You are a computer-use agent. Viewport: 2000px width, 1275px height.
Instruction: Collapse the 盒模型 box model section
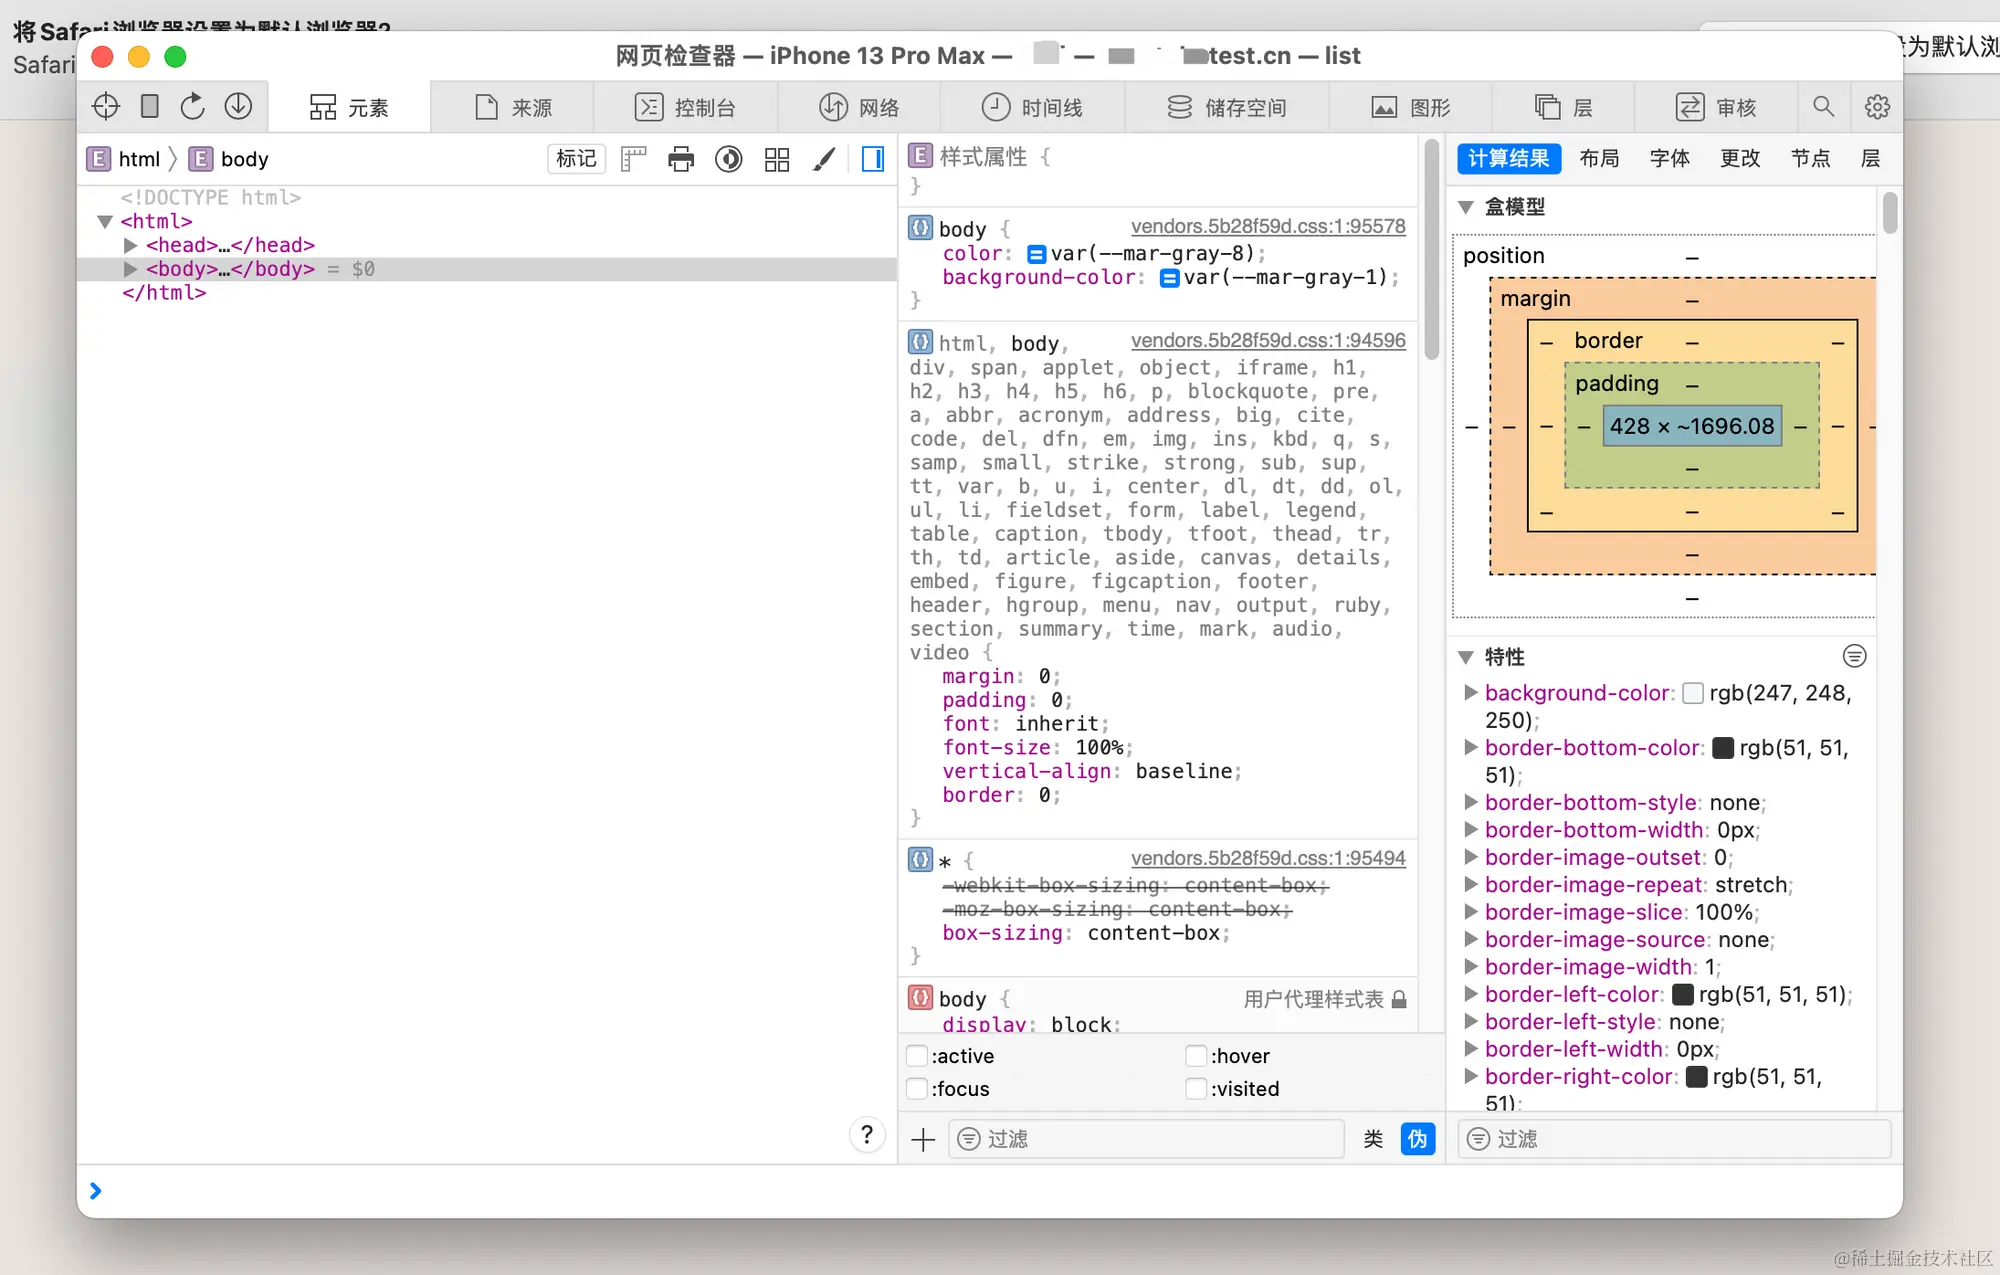point(1466,207)
